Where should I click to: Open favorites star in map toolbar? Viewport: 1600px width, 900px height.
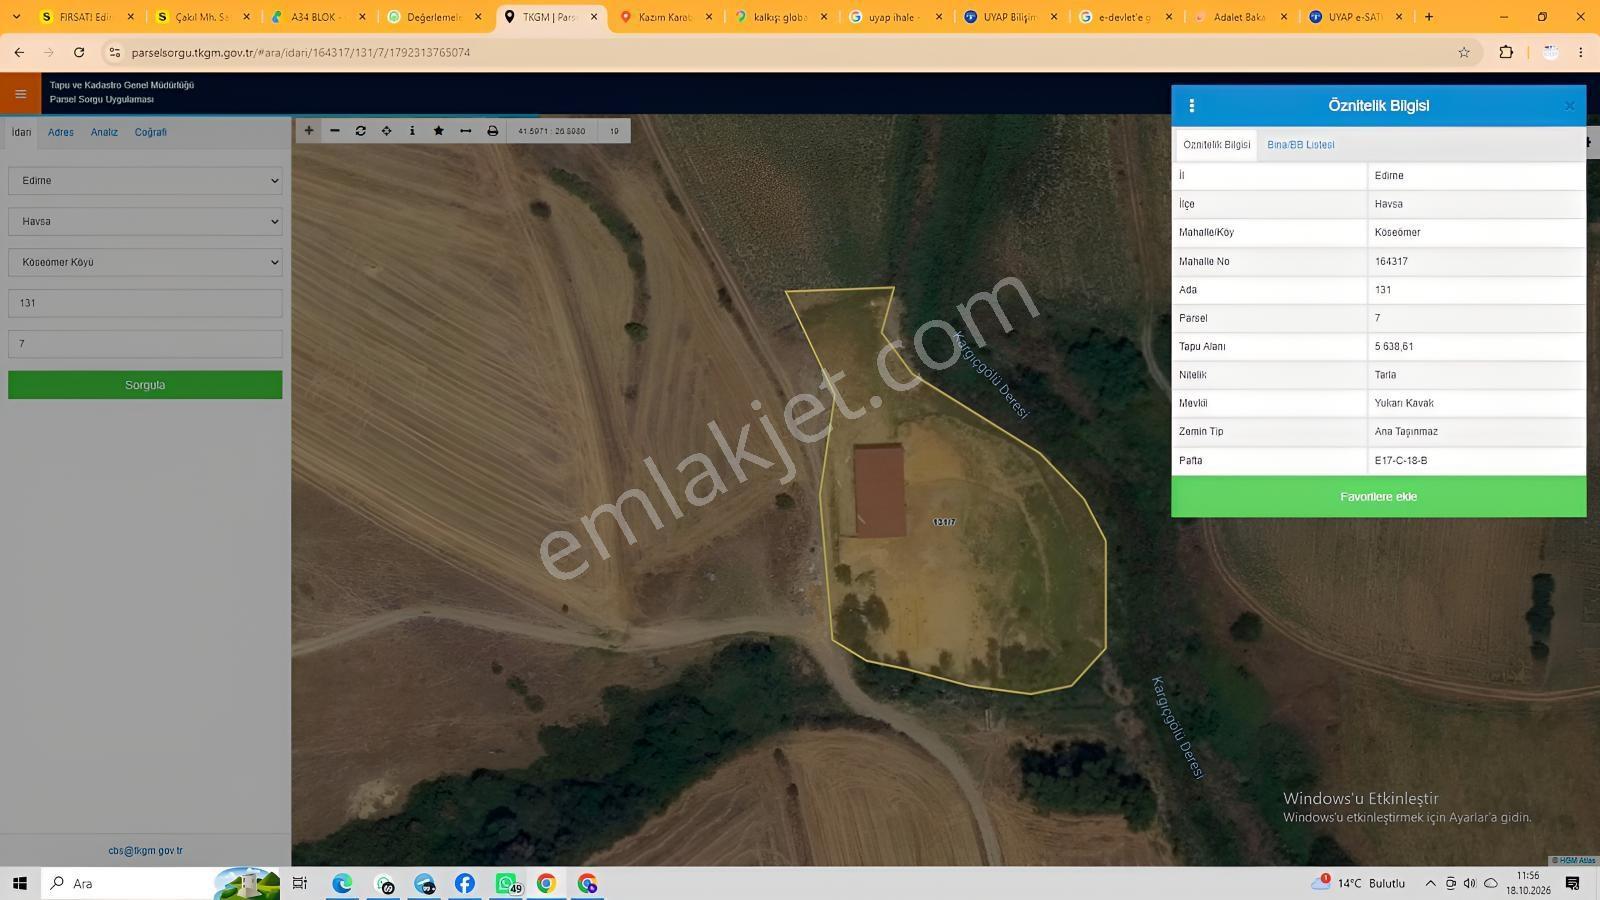click(x=439, y=131)
